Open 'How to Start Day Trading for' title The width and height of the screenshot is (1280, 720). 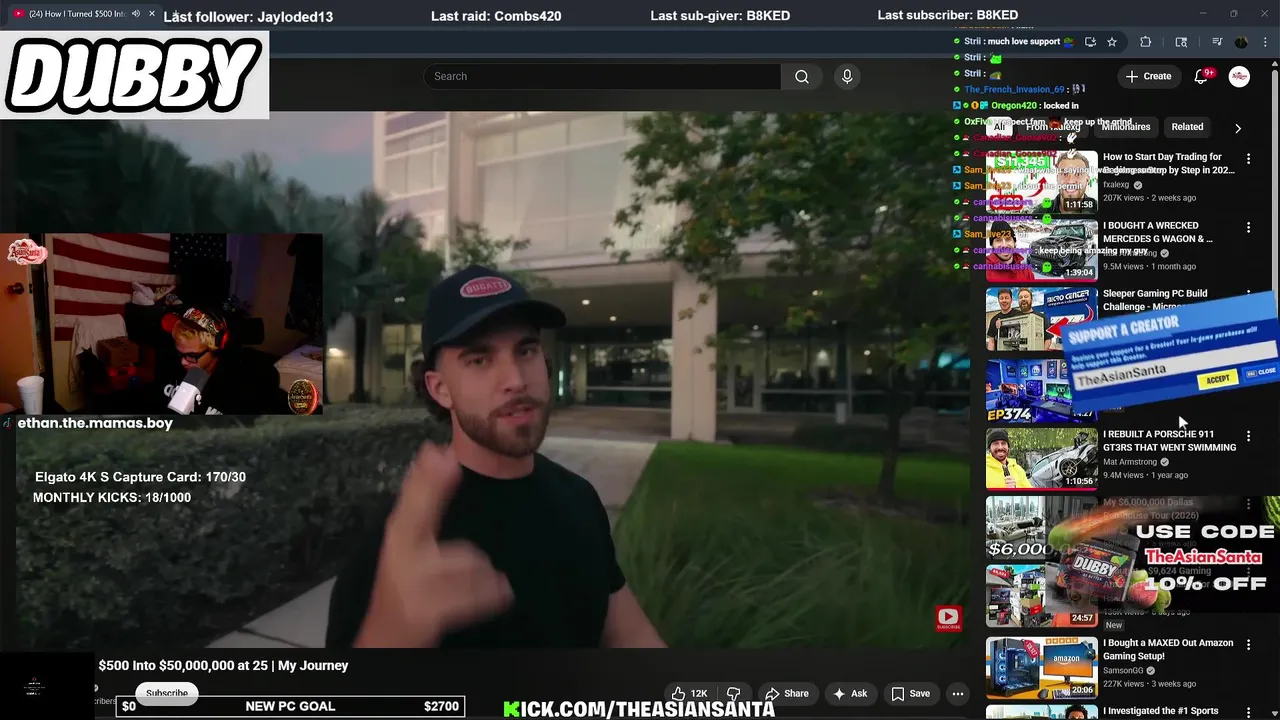pos(1168,163)
